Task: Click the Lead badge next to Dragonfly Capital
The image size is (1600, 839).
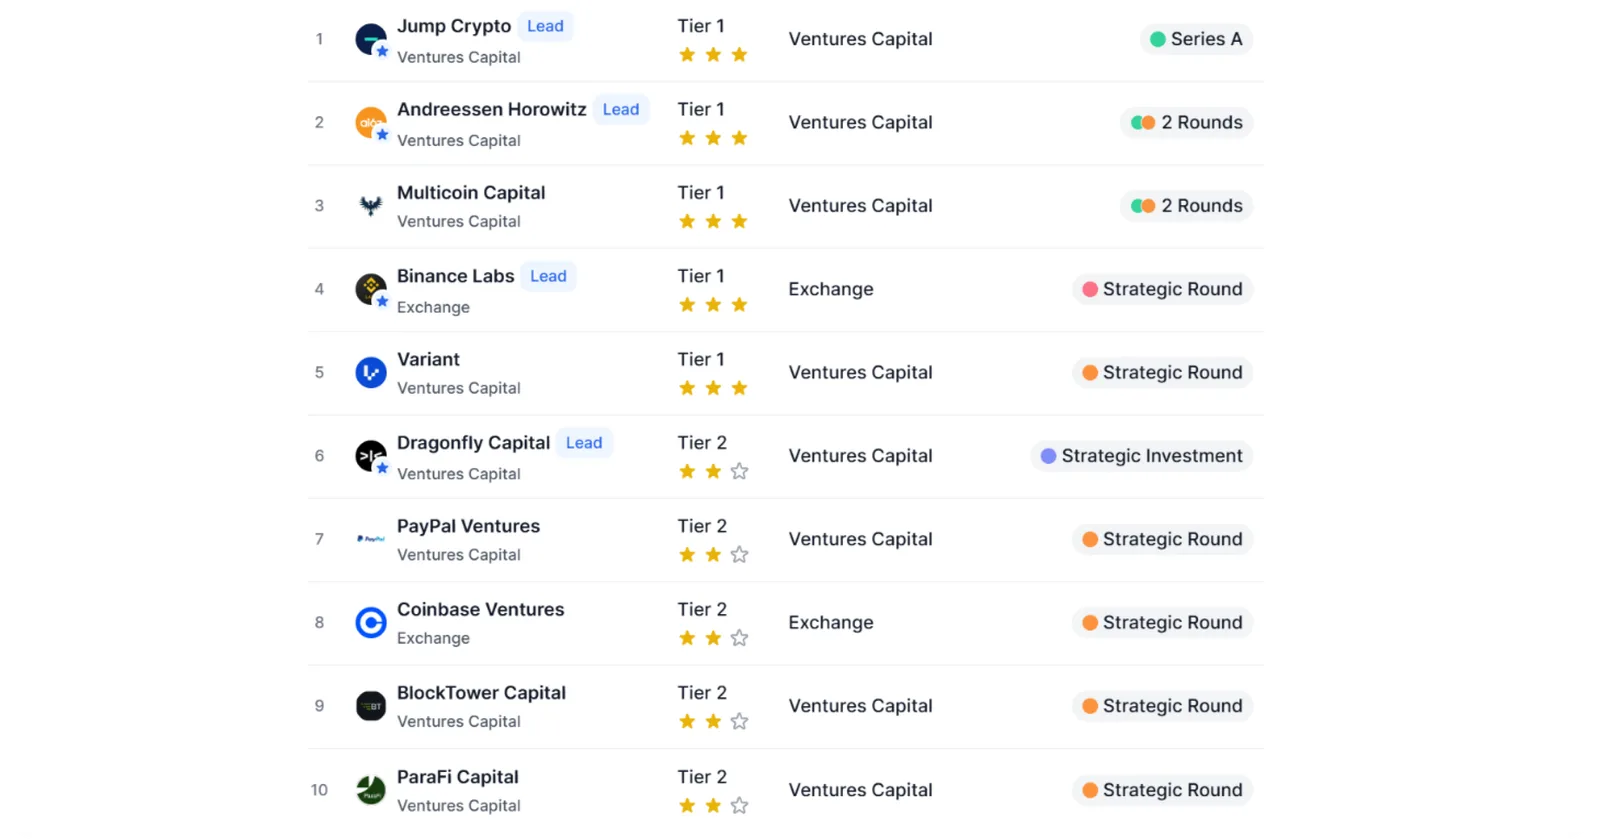Action: pos(584,443)
